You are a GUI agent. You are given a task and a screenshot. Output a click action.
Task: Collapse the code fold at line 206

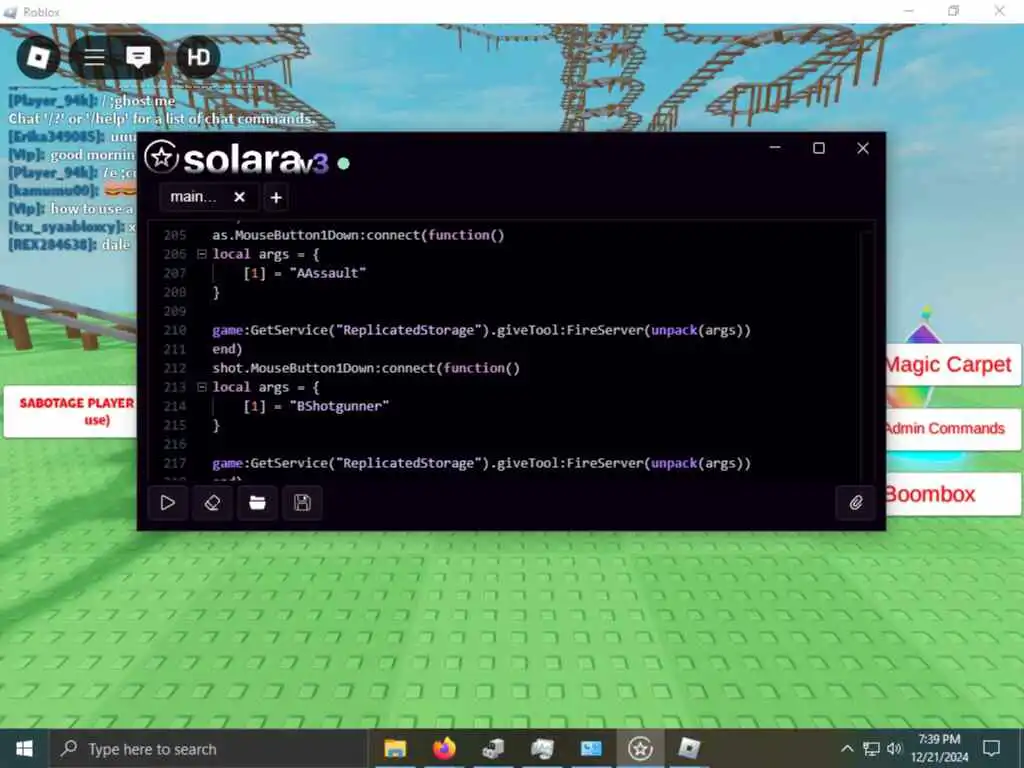point(202,254)
